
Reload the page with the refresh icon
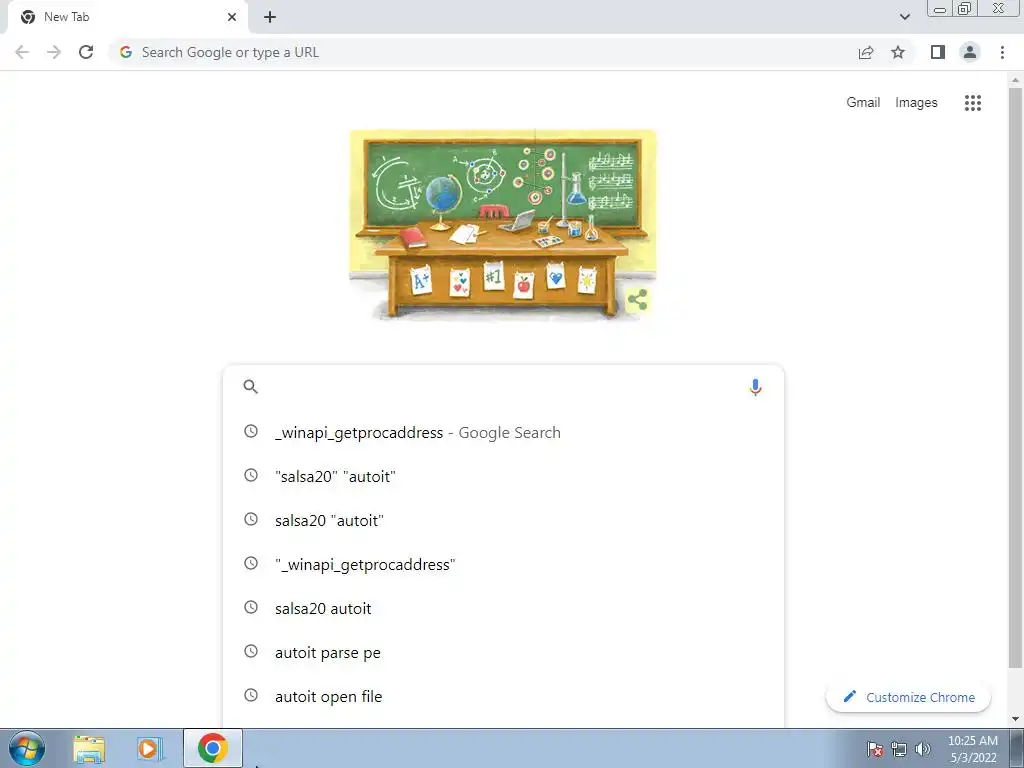point(86,52)
